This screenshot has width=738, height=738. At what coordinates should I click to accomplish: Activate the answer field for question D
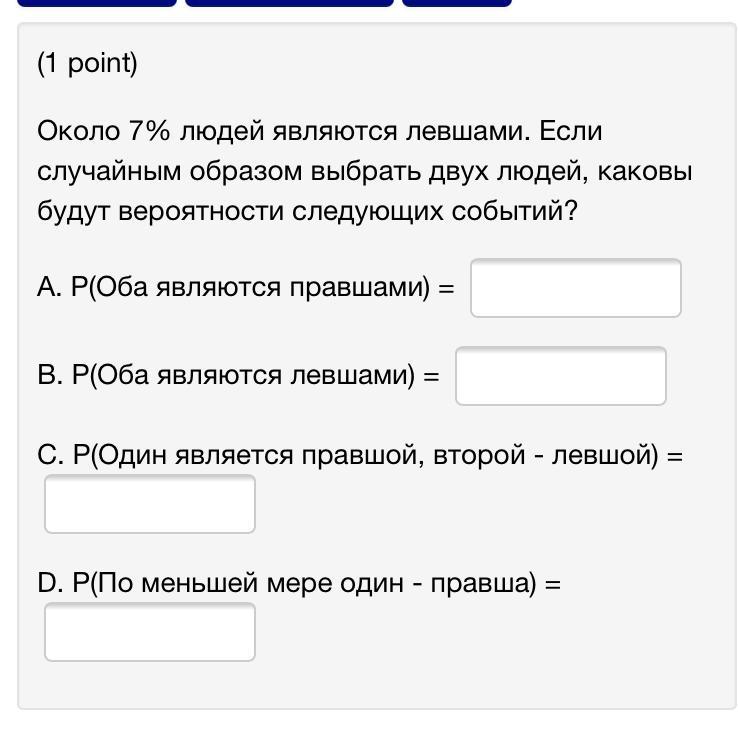click(150, 632)
